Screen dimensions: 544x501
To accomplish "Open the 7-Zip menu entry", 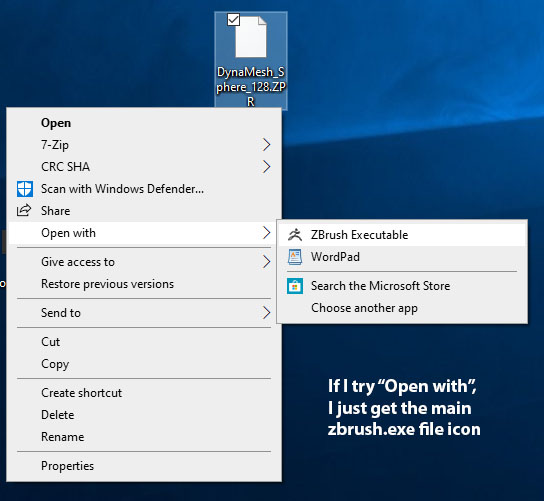I will 144,145.
